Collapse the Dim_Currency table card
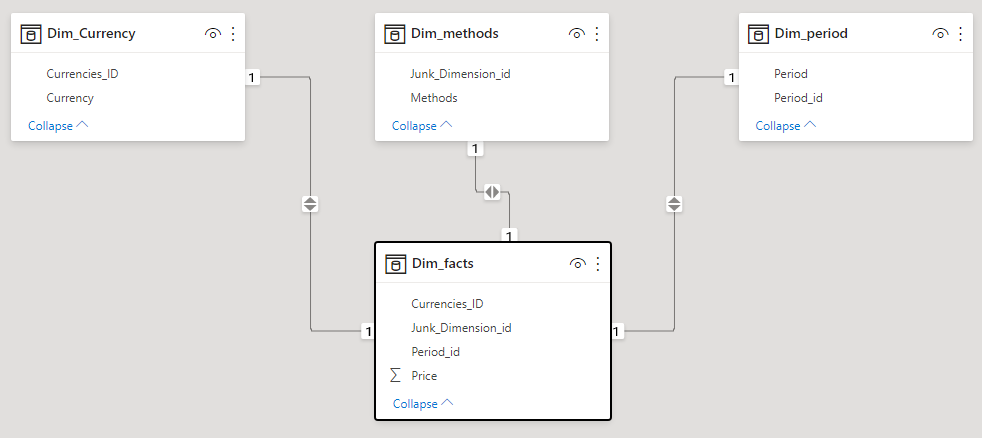This screenshot has height=438, width=982. click(58, 125)
